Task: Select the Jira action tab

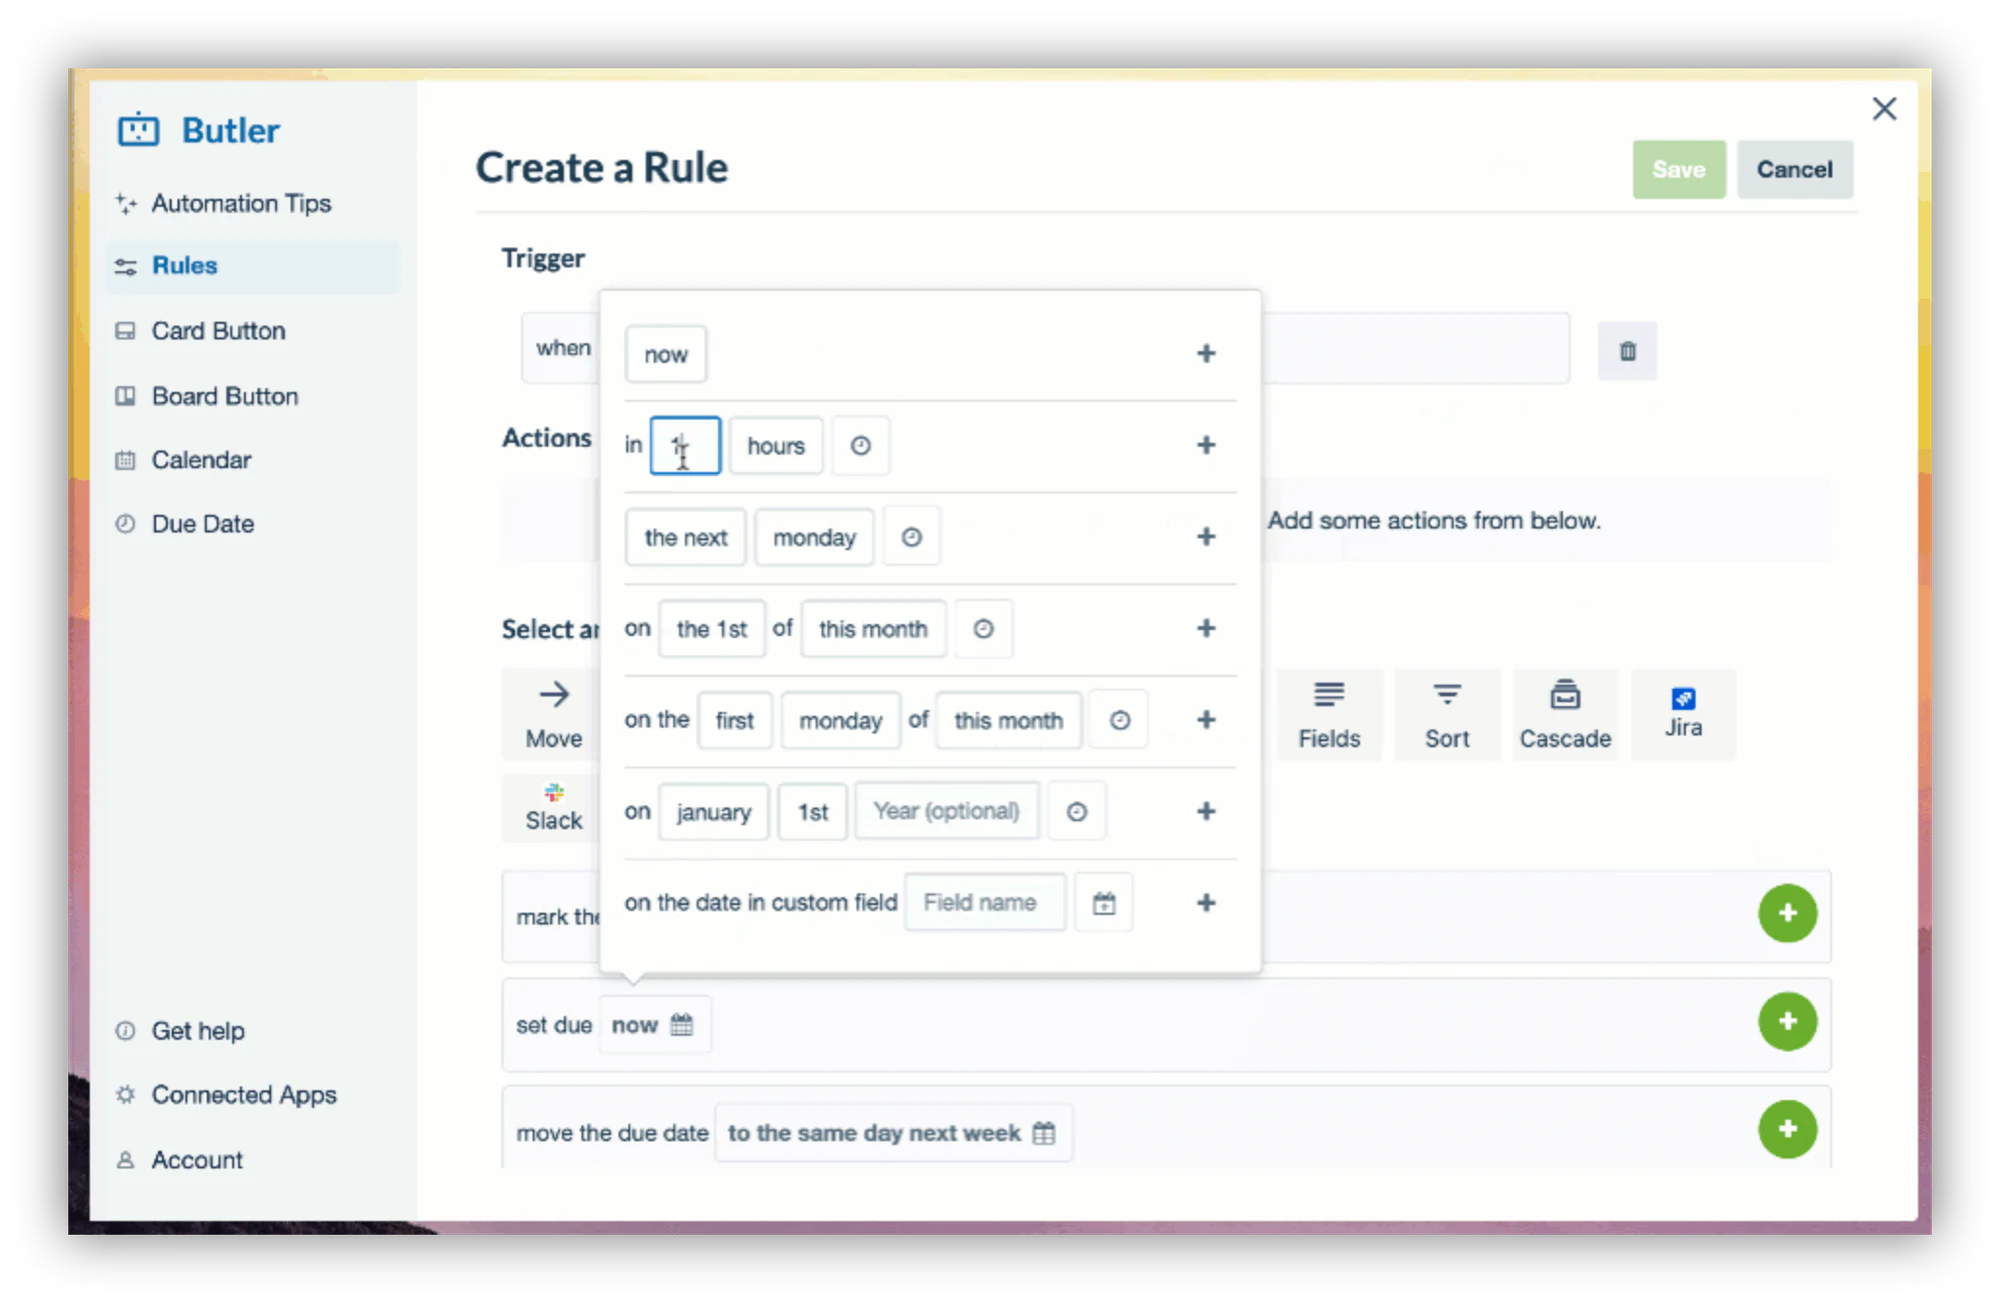Action: click(1683, 715)
